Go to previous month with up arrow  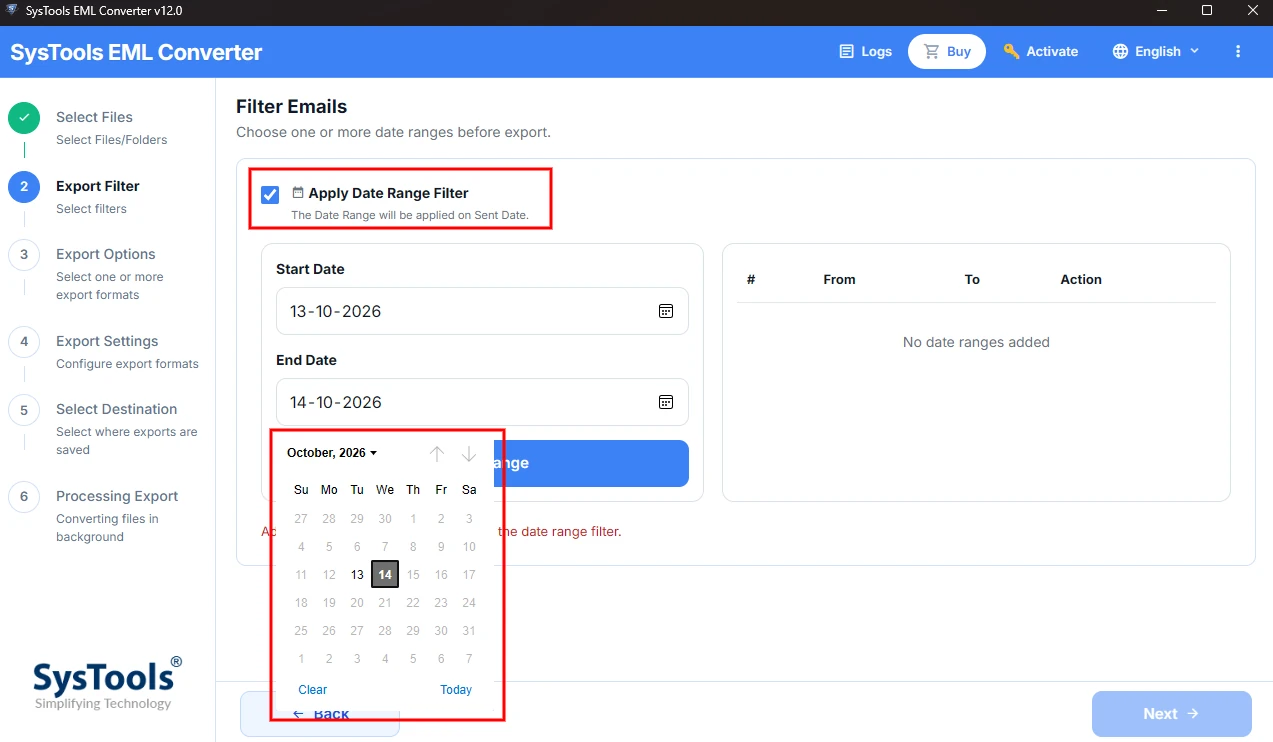[437, 454]
